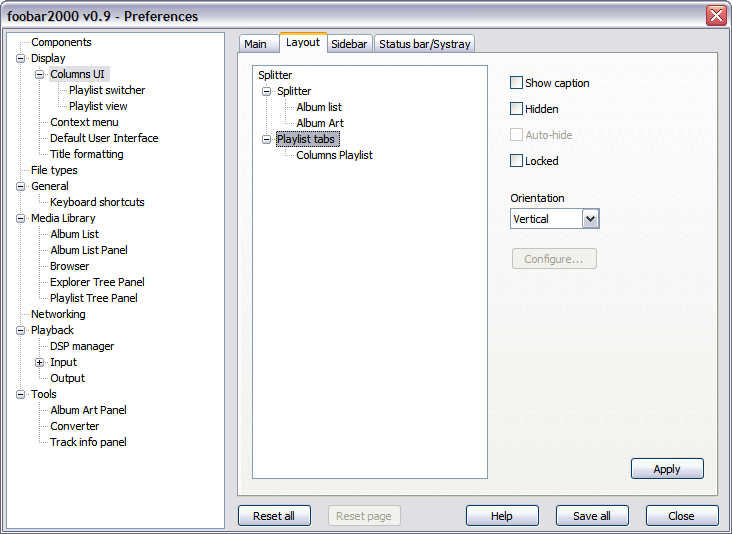Collapse the General tree node

[x=21, y=186]
